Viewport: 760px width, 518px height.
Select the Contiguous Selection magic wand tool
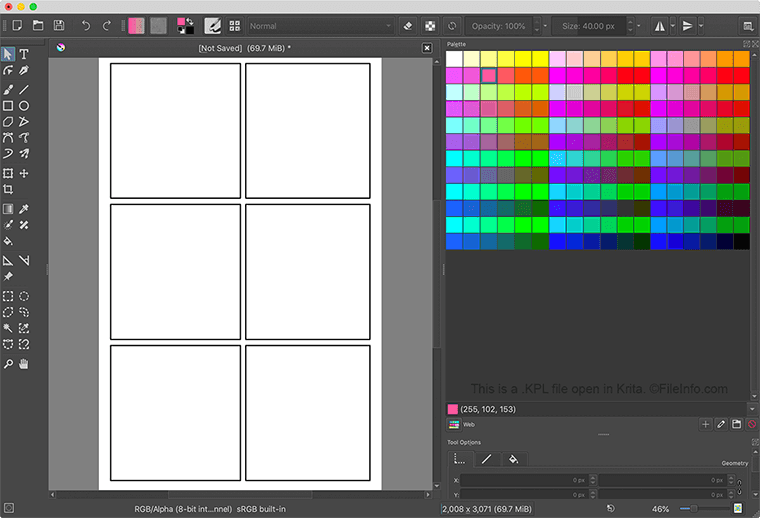point(8,328)
